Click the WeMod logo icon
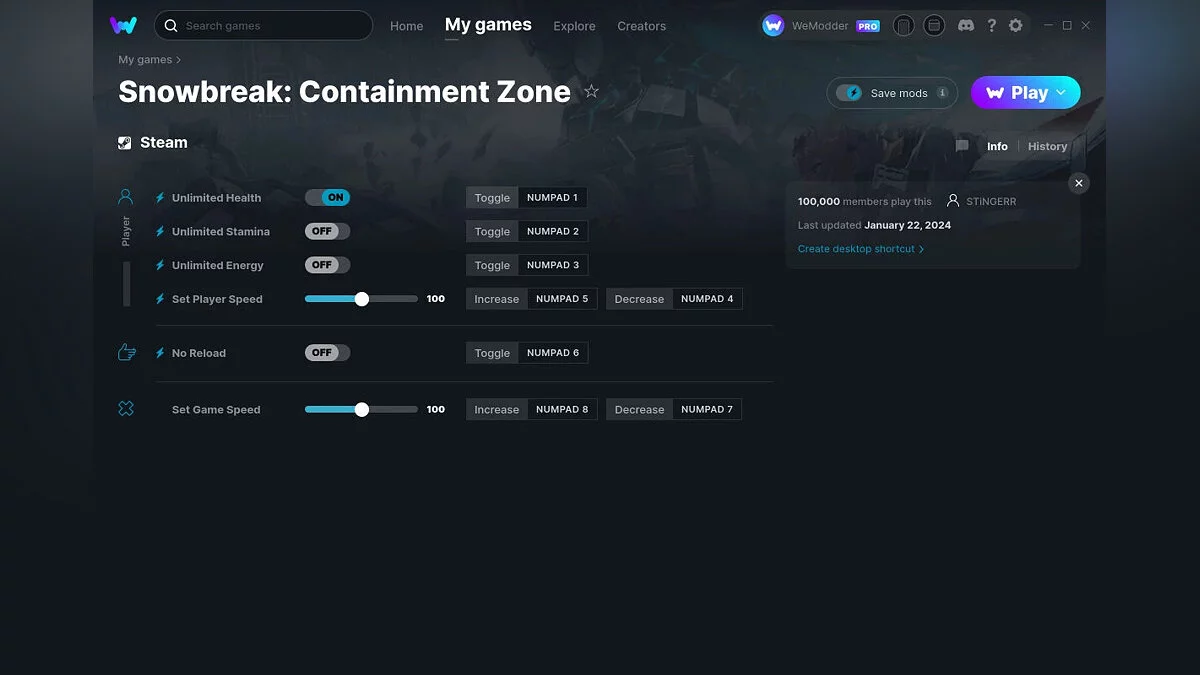Image resolution: width=1200 pixels, height=675 pixels. coord(124,25)
